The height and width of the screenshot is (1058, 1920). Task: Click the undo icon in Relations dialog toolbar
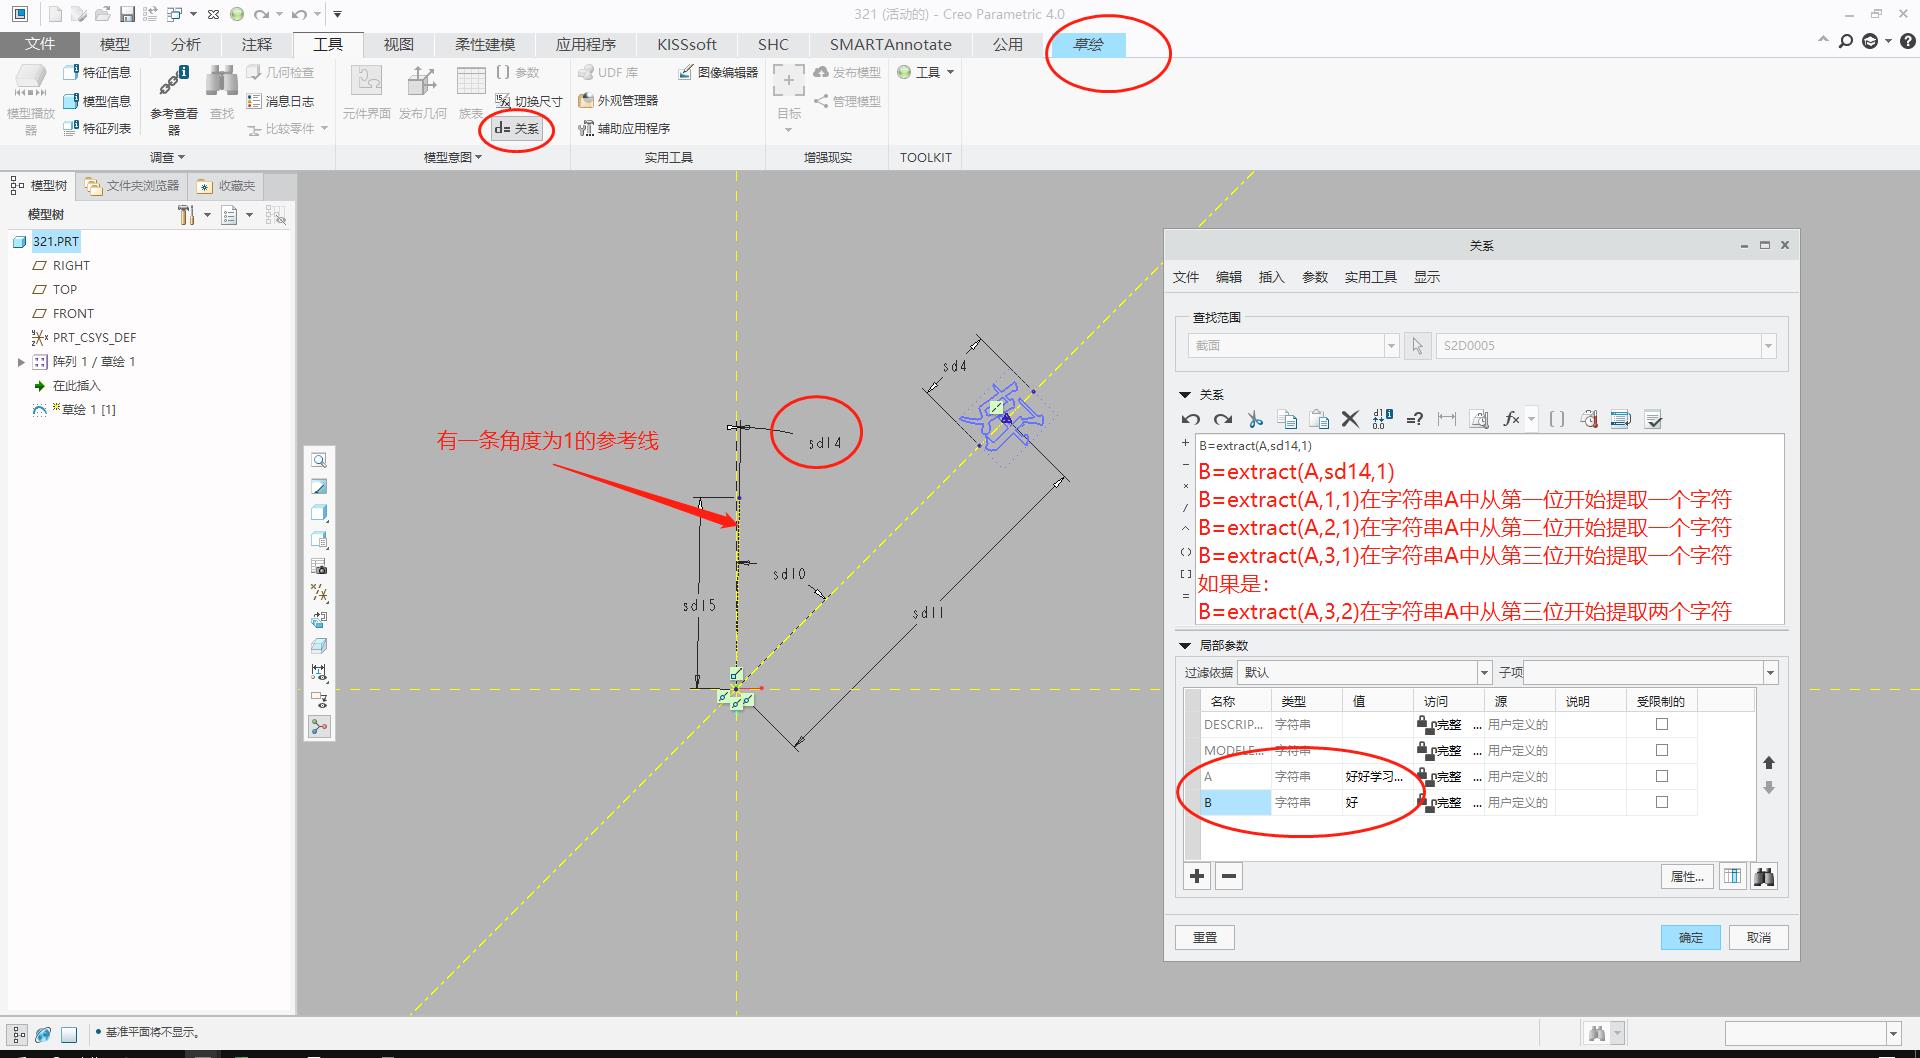tap(1190, 419)
